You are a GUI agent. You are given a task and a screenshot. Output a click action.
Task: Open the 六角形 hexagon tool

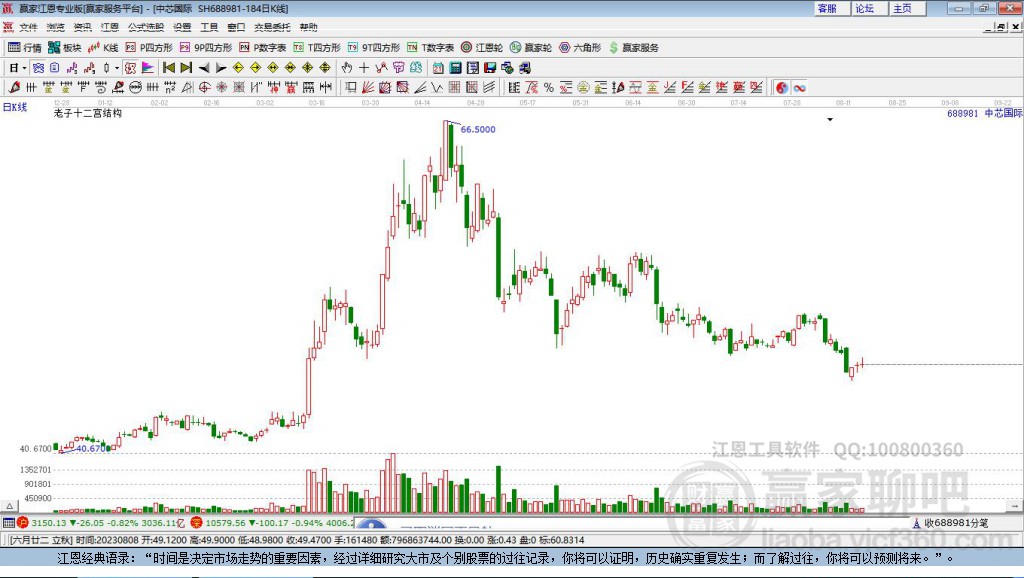tap(580, 48)
